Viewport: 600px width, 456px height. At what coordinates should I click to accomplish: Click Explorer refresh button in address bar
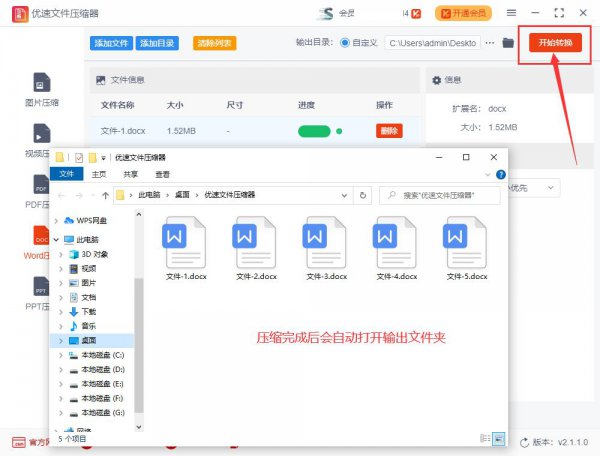pyautogui.click(x=363, y=195)
